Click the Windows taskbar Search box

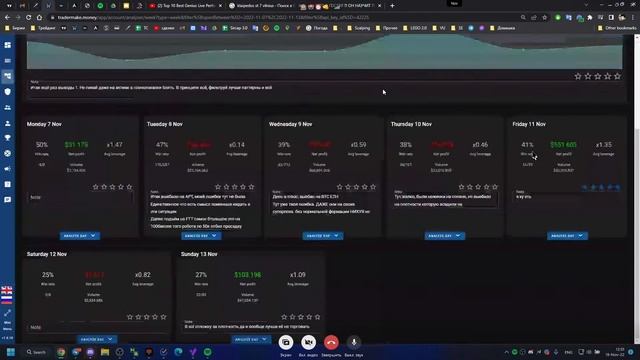pos(36,352)
